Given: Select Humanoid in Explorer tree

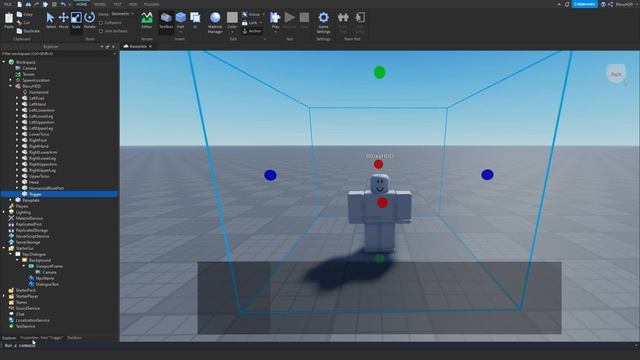Looking at the screenshot, I should pyautogui.click(x=38, y=92).
